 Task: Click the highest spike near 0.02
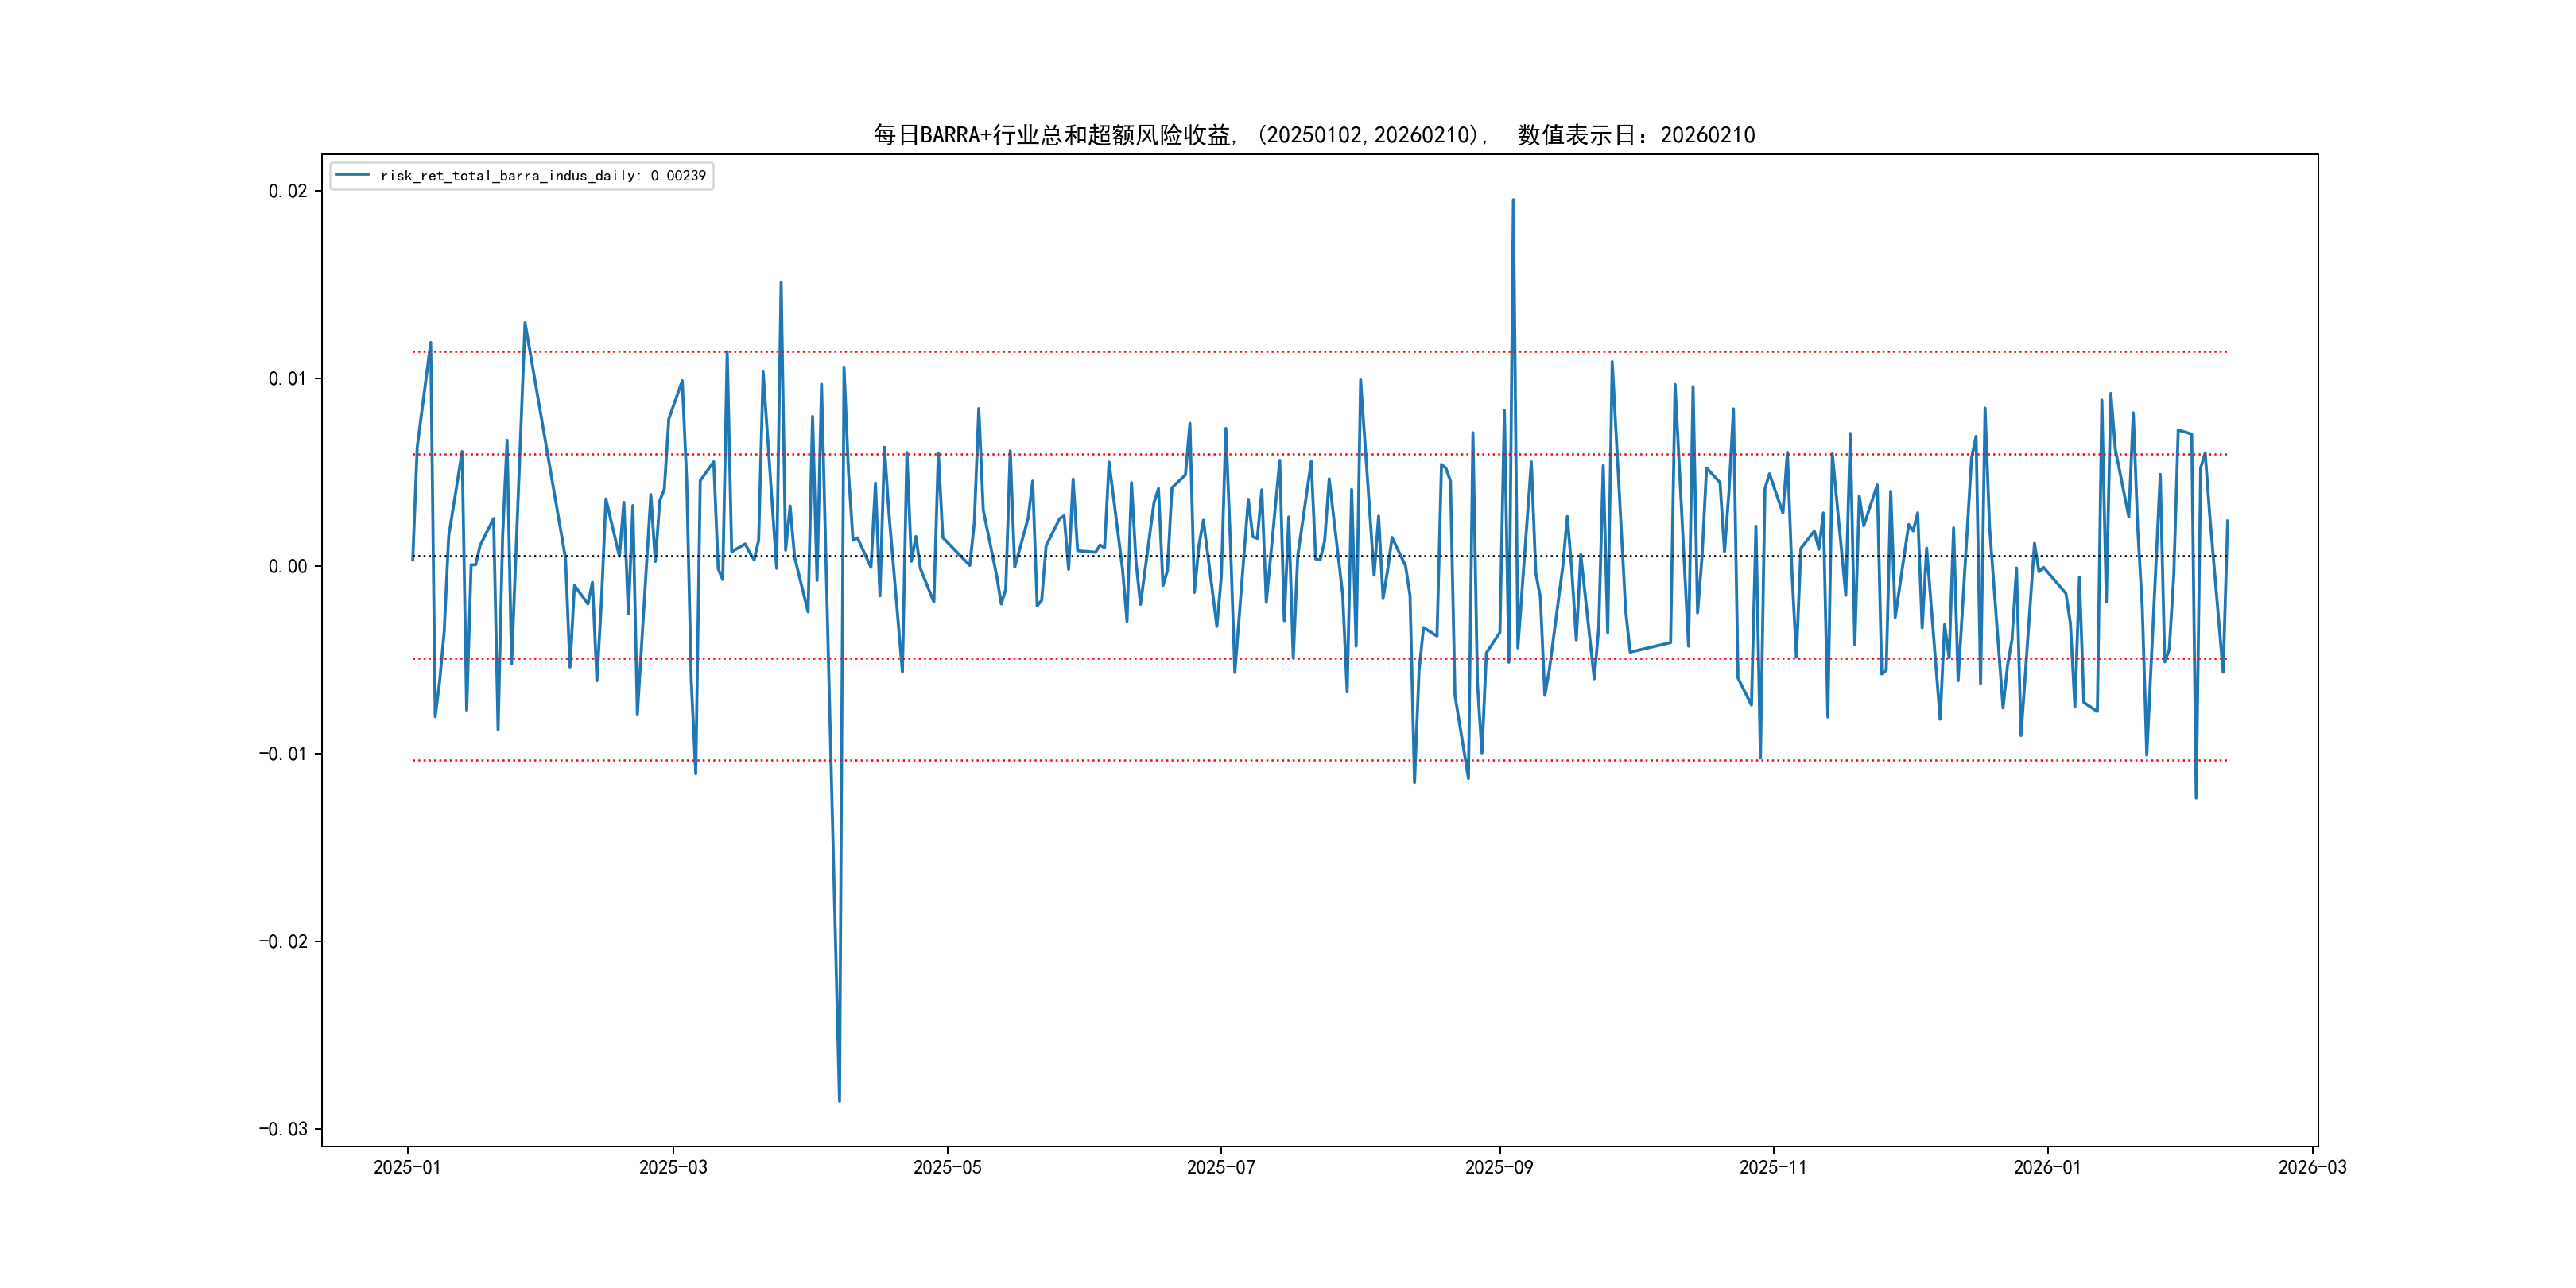1513,200
